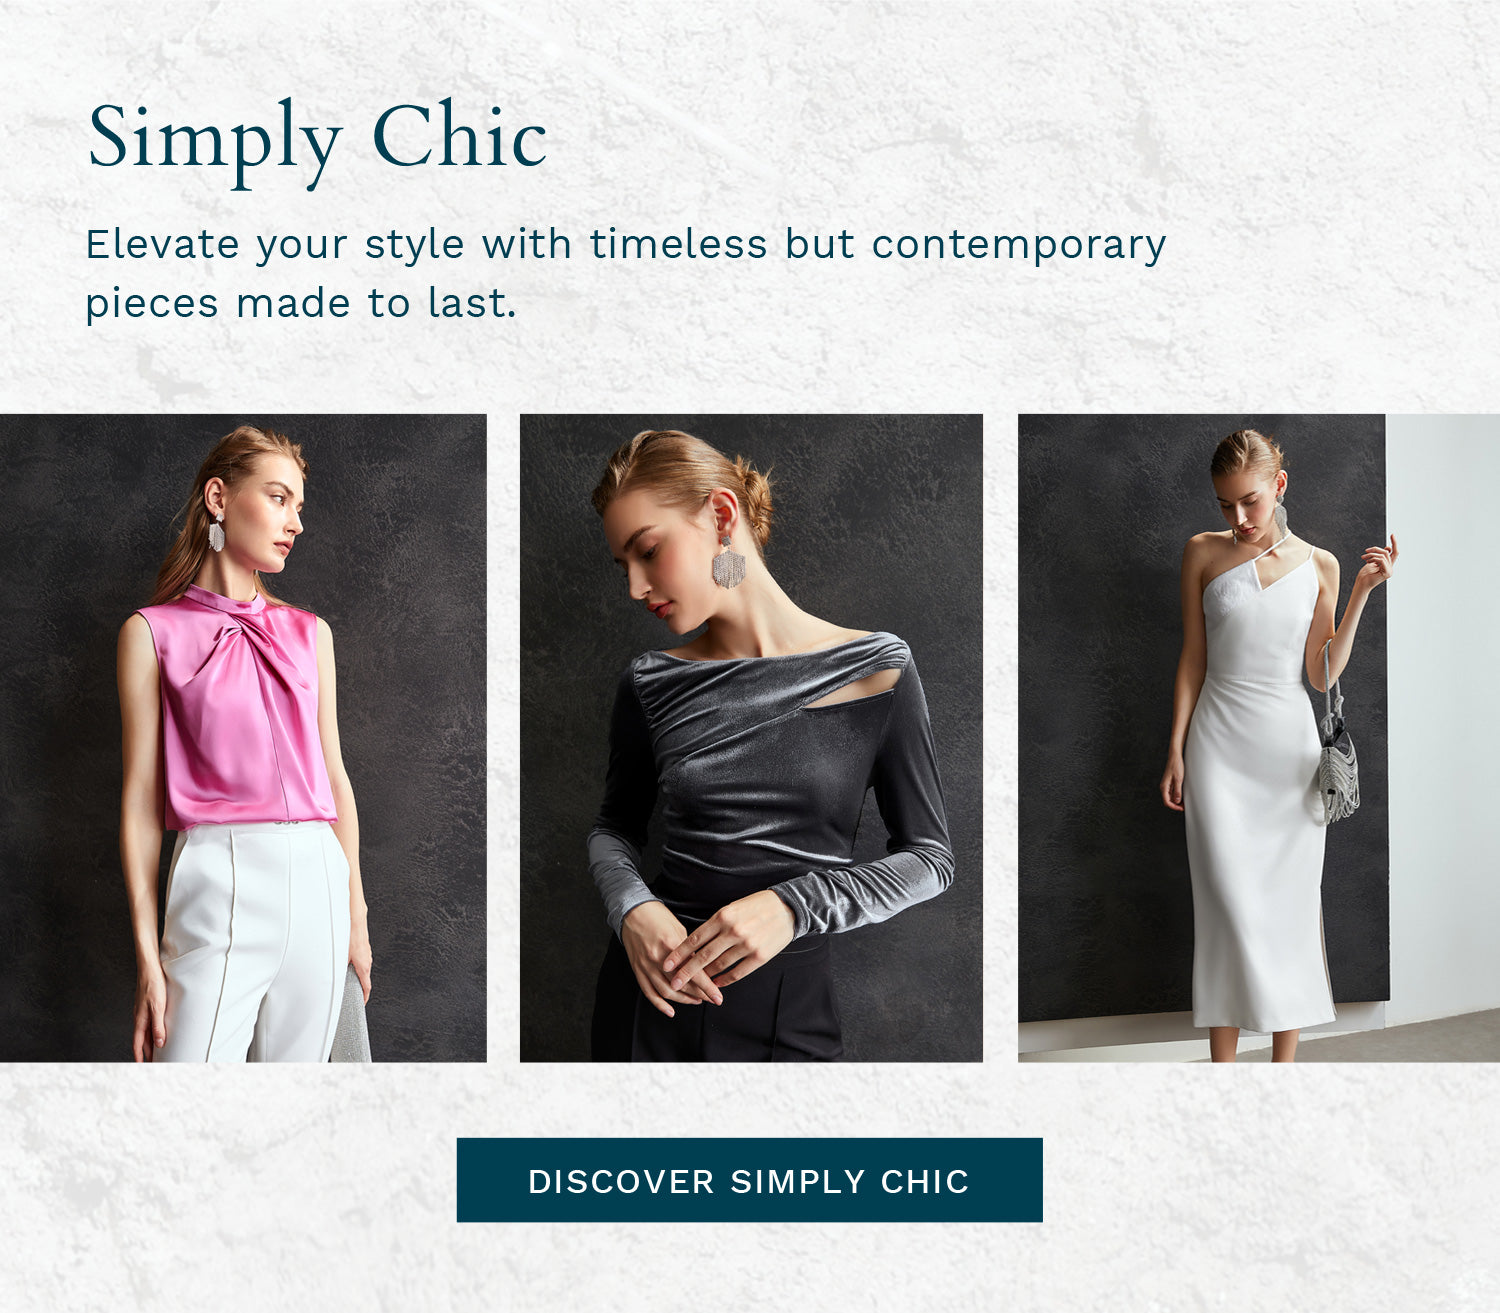
Task: Click the earring on pink-top model
Action: (x=216, y=533)
